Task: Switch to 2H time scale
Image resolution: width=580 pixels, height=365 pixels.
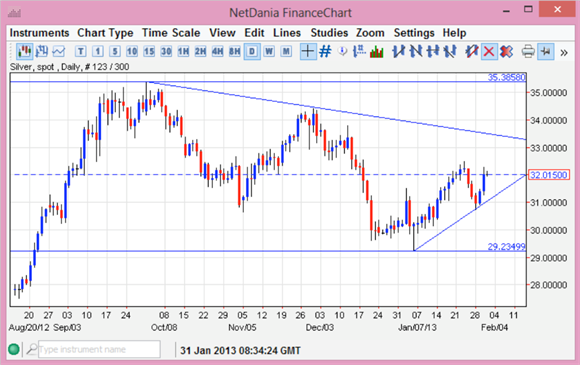Action: (x=200, y=51)
